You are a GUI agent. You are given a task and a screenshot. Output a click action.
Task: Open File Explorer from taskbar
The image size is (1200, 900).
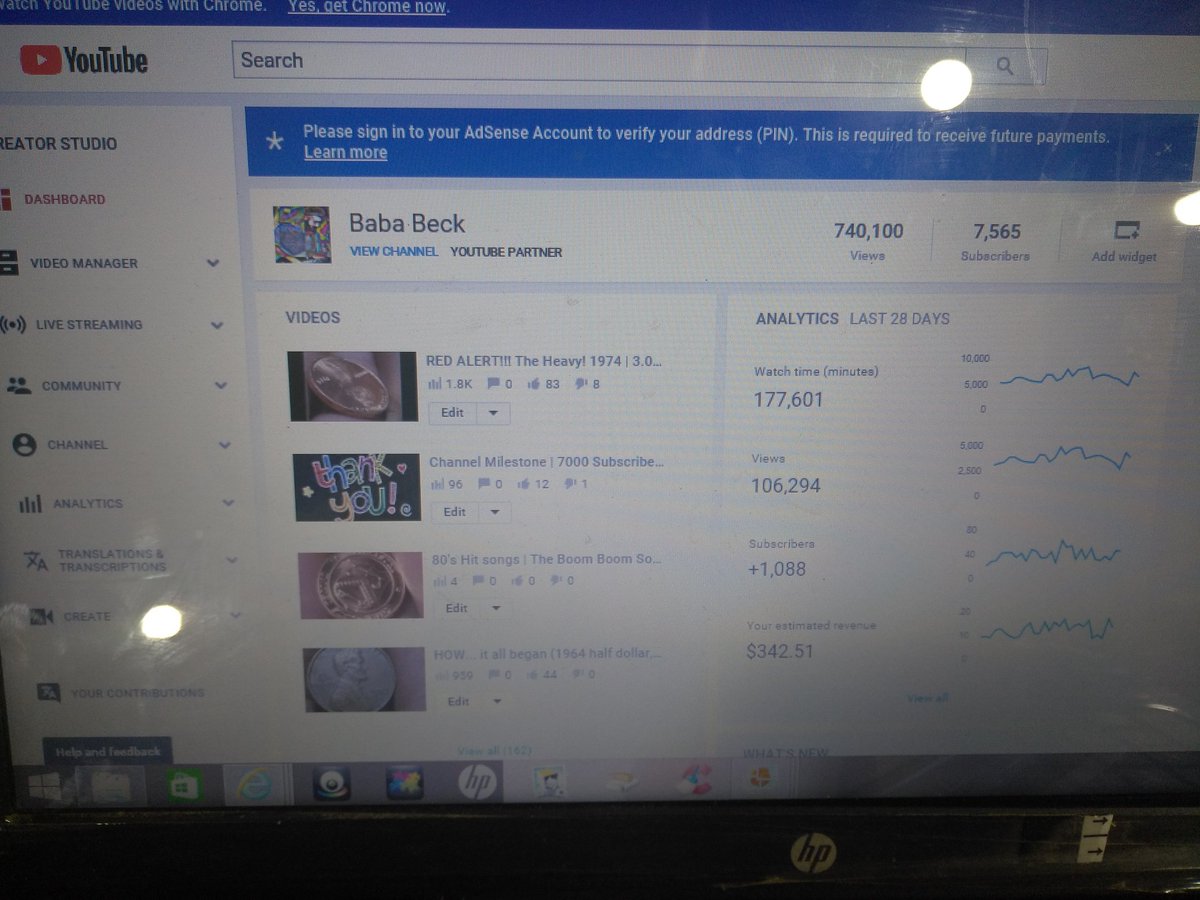click(x=109, y=787)
